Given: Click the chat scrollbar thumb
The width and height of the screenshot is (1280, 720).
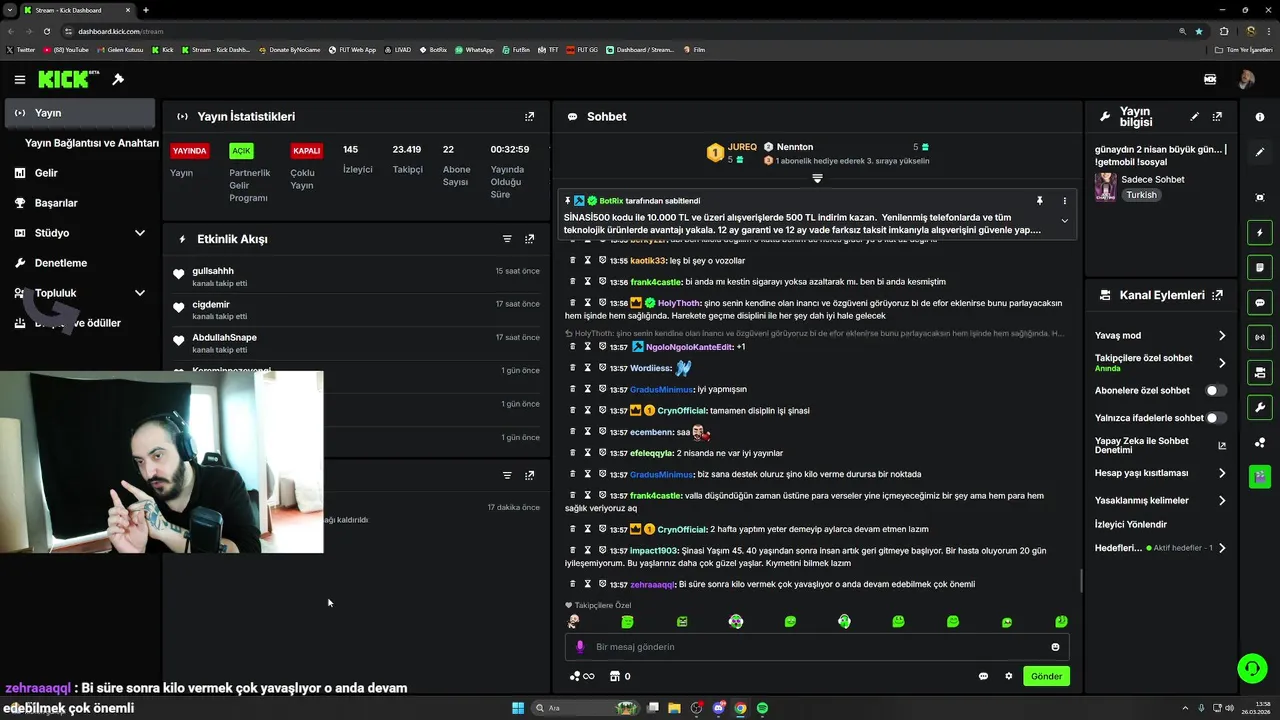Looking at the screenshot, I should click(x=1080, y=580).
